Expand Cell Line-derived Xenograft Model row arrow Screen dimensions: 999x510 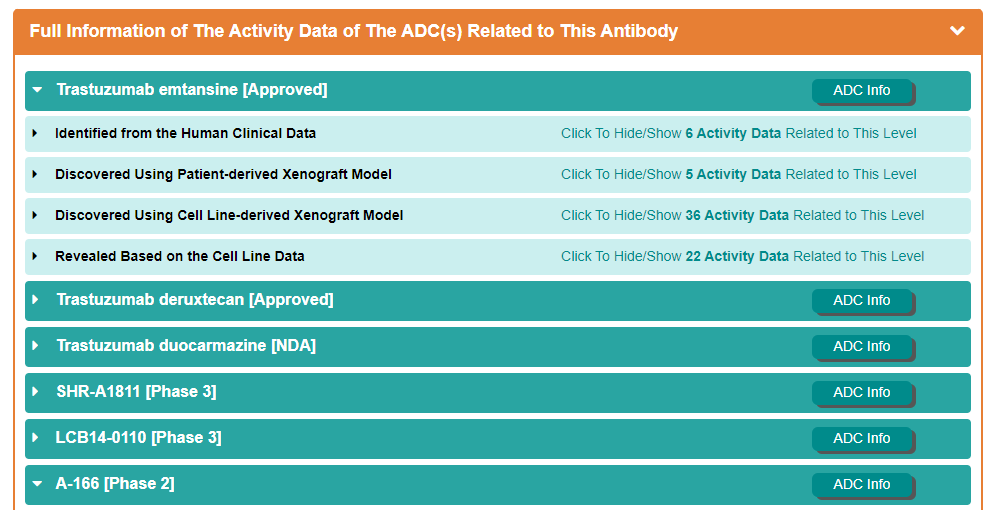(35, 215)
